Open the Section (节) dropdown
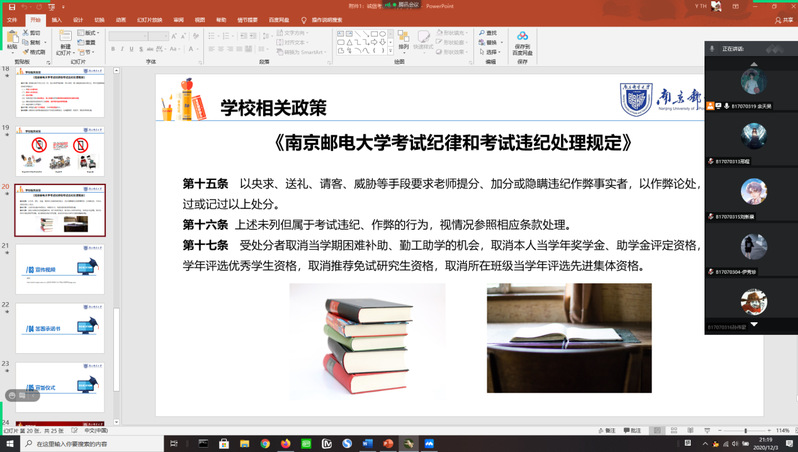This screenshot has width=798, height=452. 86,53
